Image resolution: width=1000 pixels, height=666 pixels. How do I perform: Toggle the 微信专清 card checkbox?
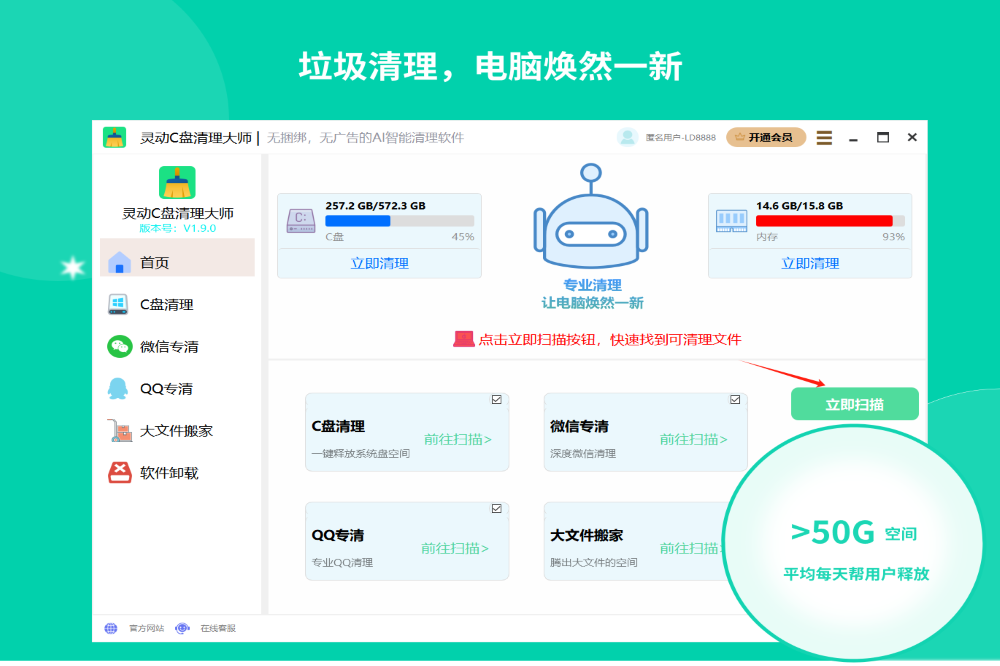(x=735, y=399)
